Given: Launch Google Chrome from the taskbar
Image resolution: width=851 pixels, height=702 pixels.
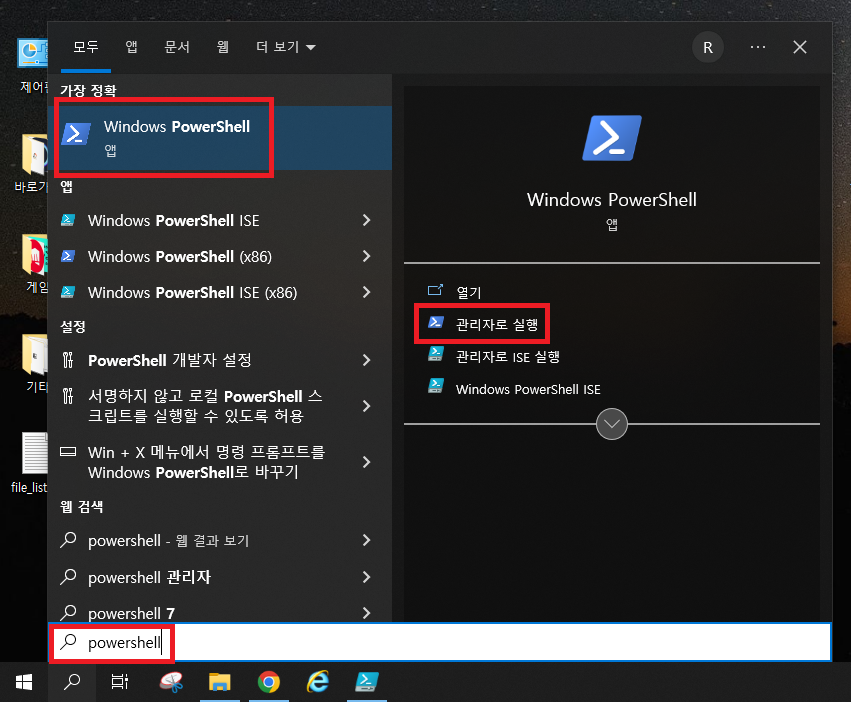Looking at the screenshot, I should point(269,682).
